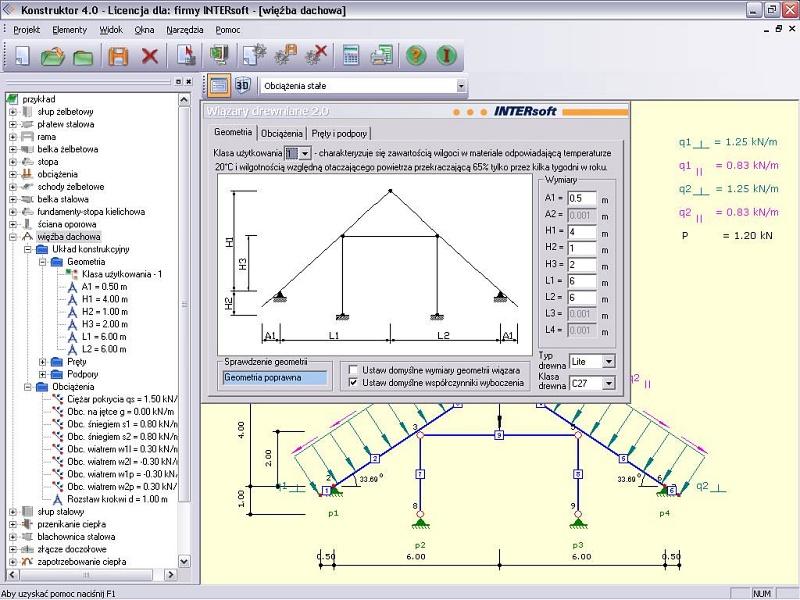
Task: Collapse the Obciążenia folder under więźba dachowa
Action: pos(28,387)
